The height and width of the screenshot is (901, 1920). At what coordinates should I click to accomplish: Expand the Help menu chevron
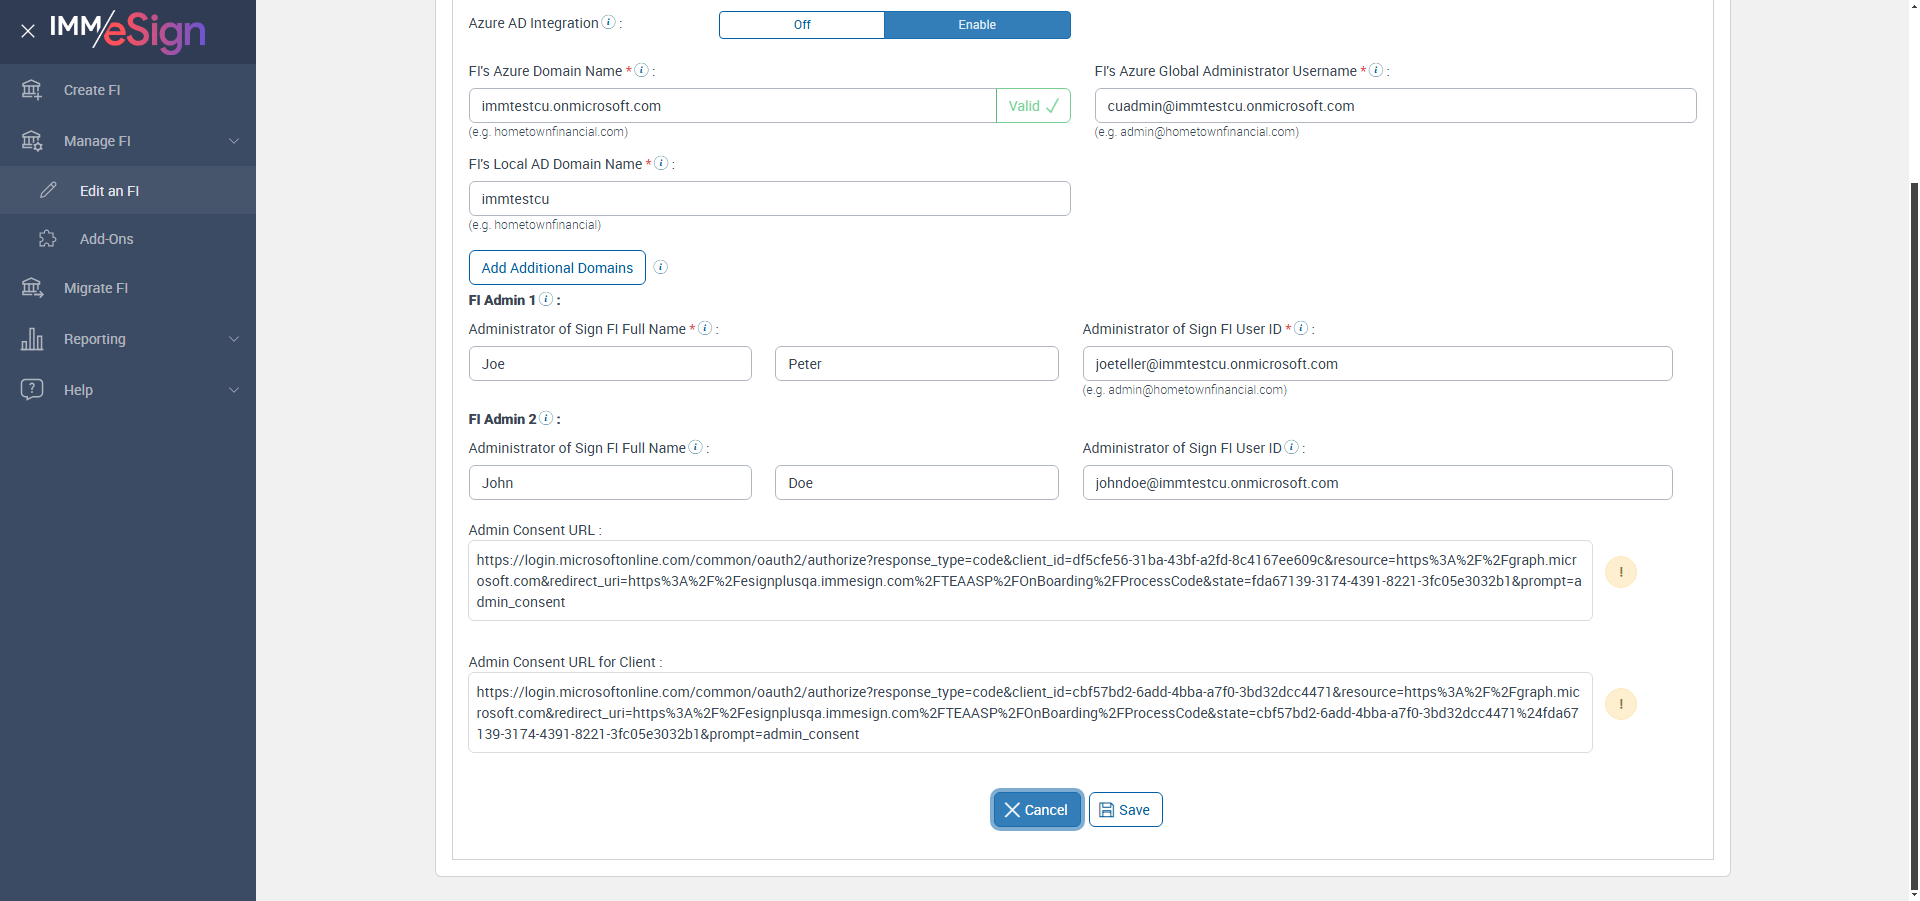click(234, 390)
